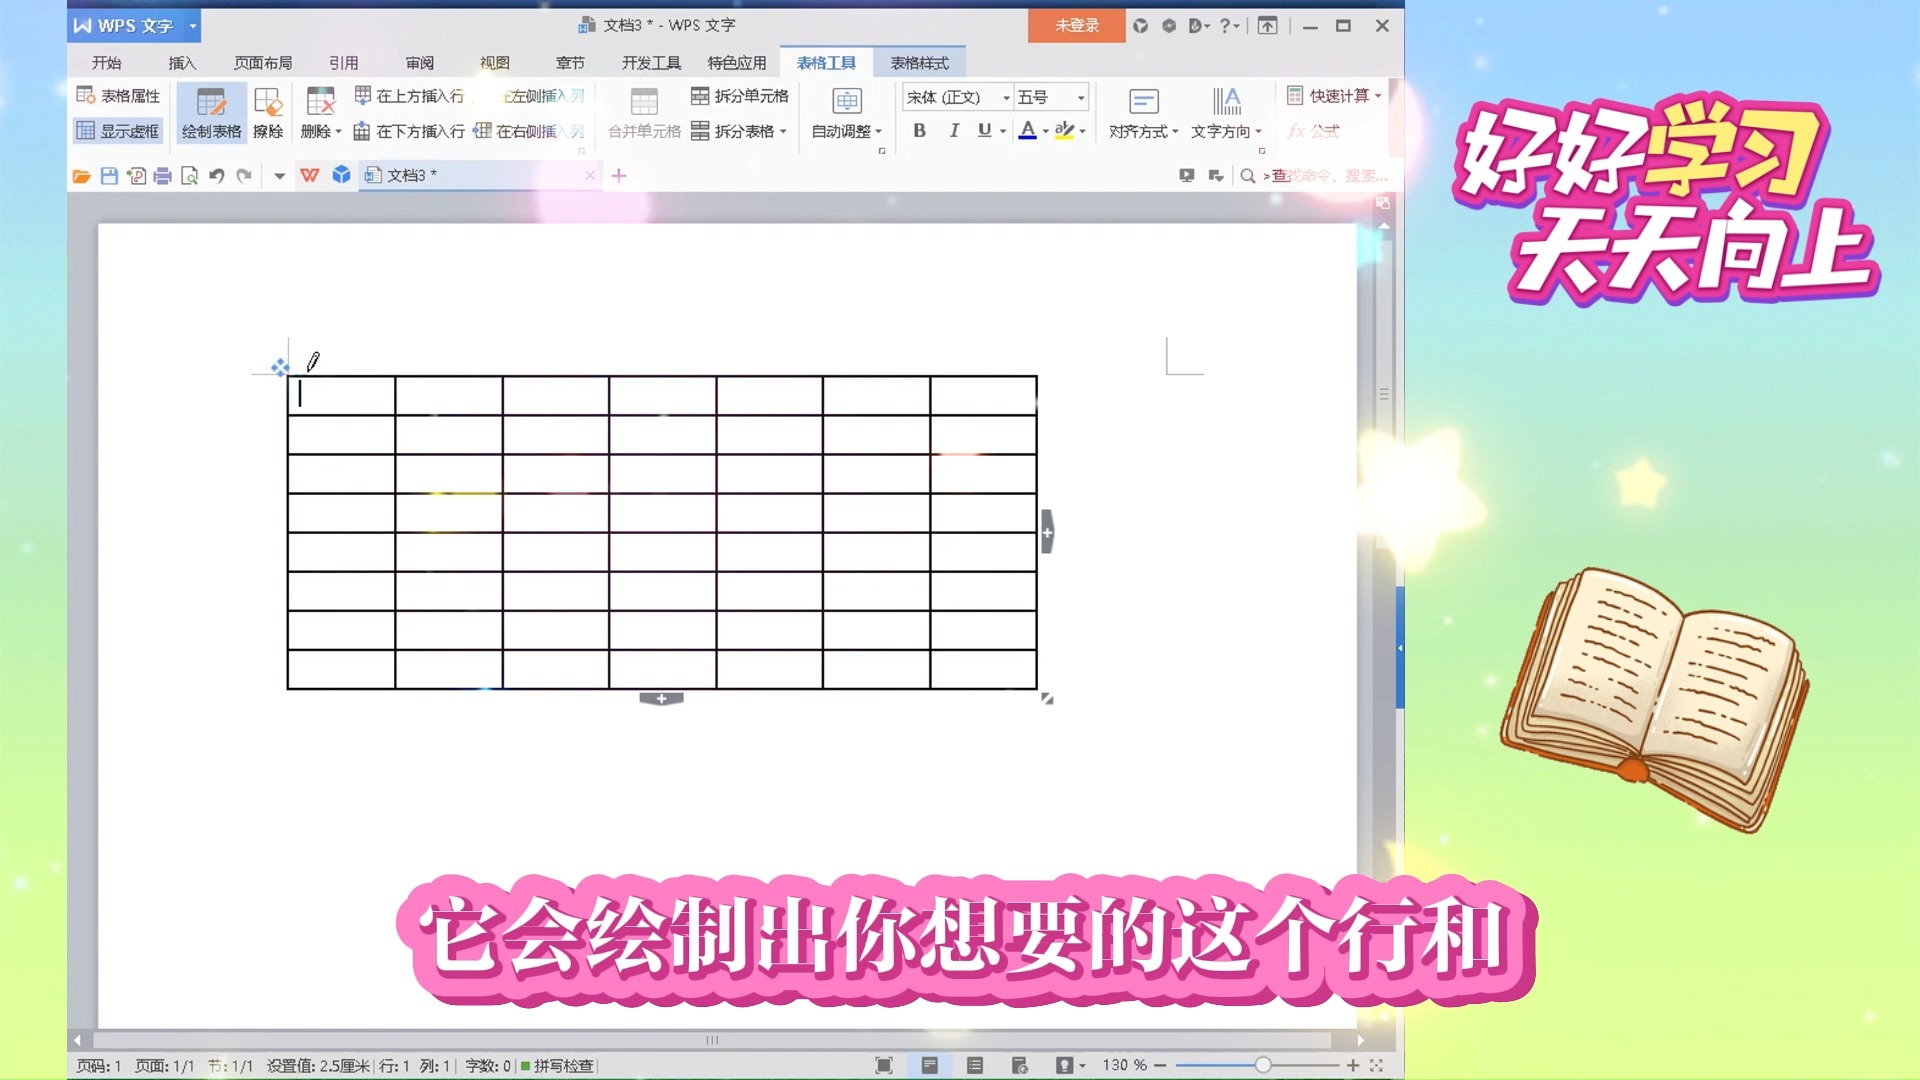Click the zoom slider handle

[x=1263, y=1066]
